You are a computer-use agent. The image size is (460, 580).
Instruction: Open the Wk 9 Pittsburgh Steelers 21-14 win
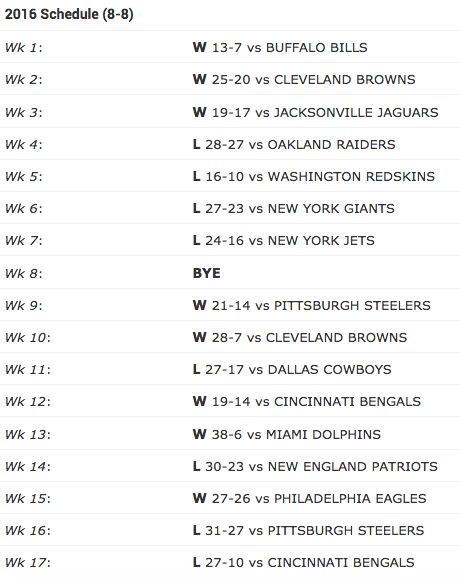(x=230, y=305)
